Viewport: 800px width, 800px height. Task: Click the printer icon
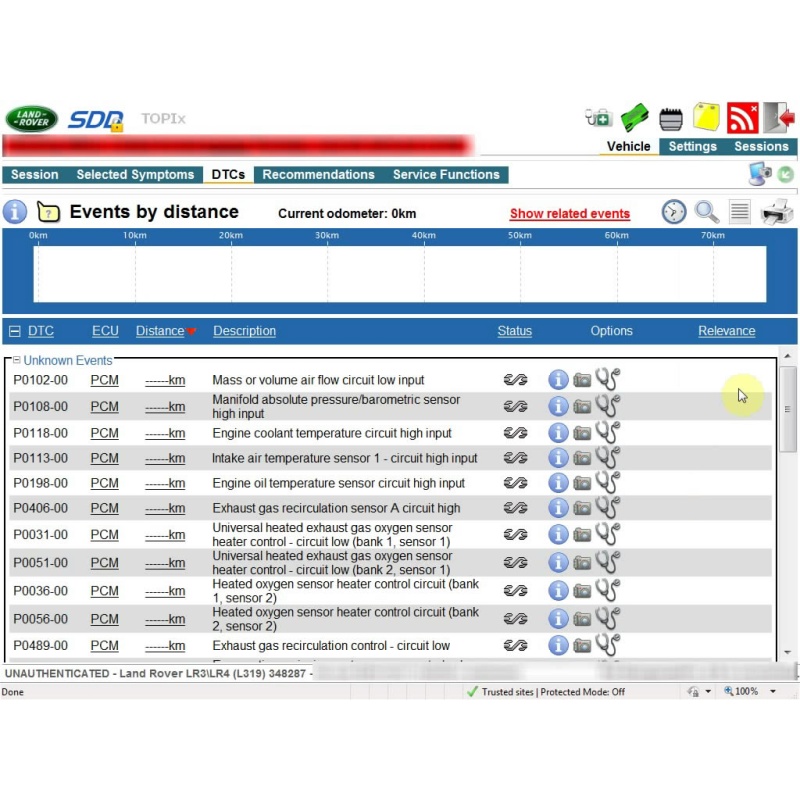(x=777, y=212)
